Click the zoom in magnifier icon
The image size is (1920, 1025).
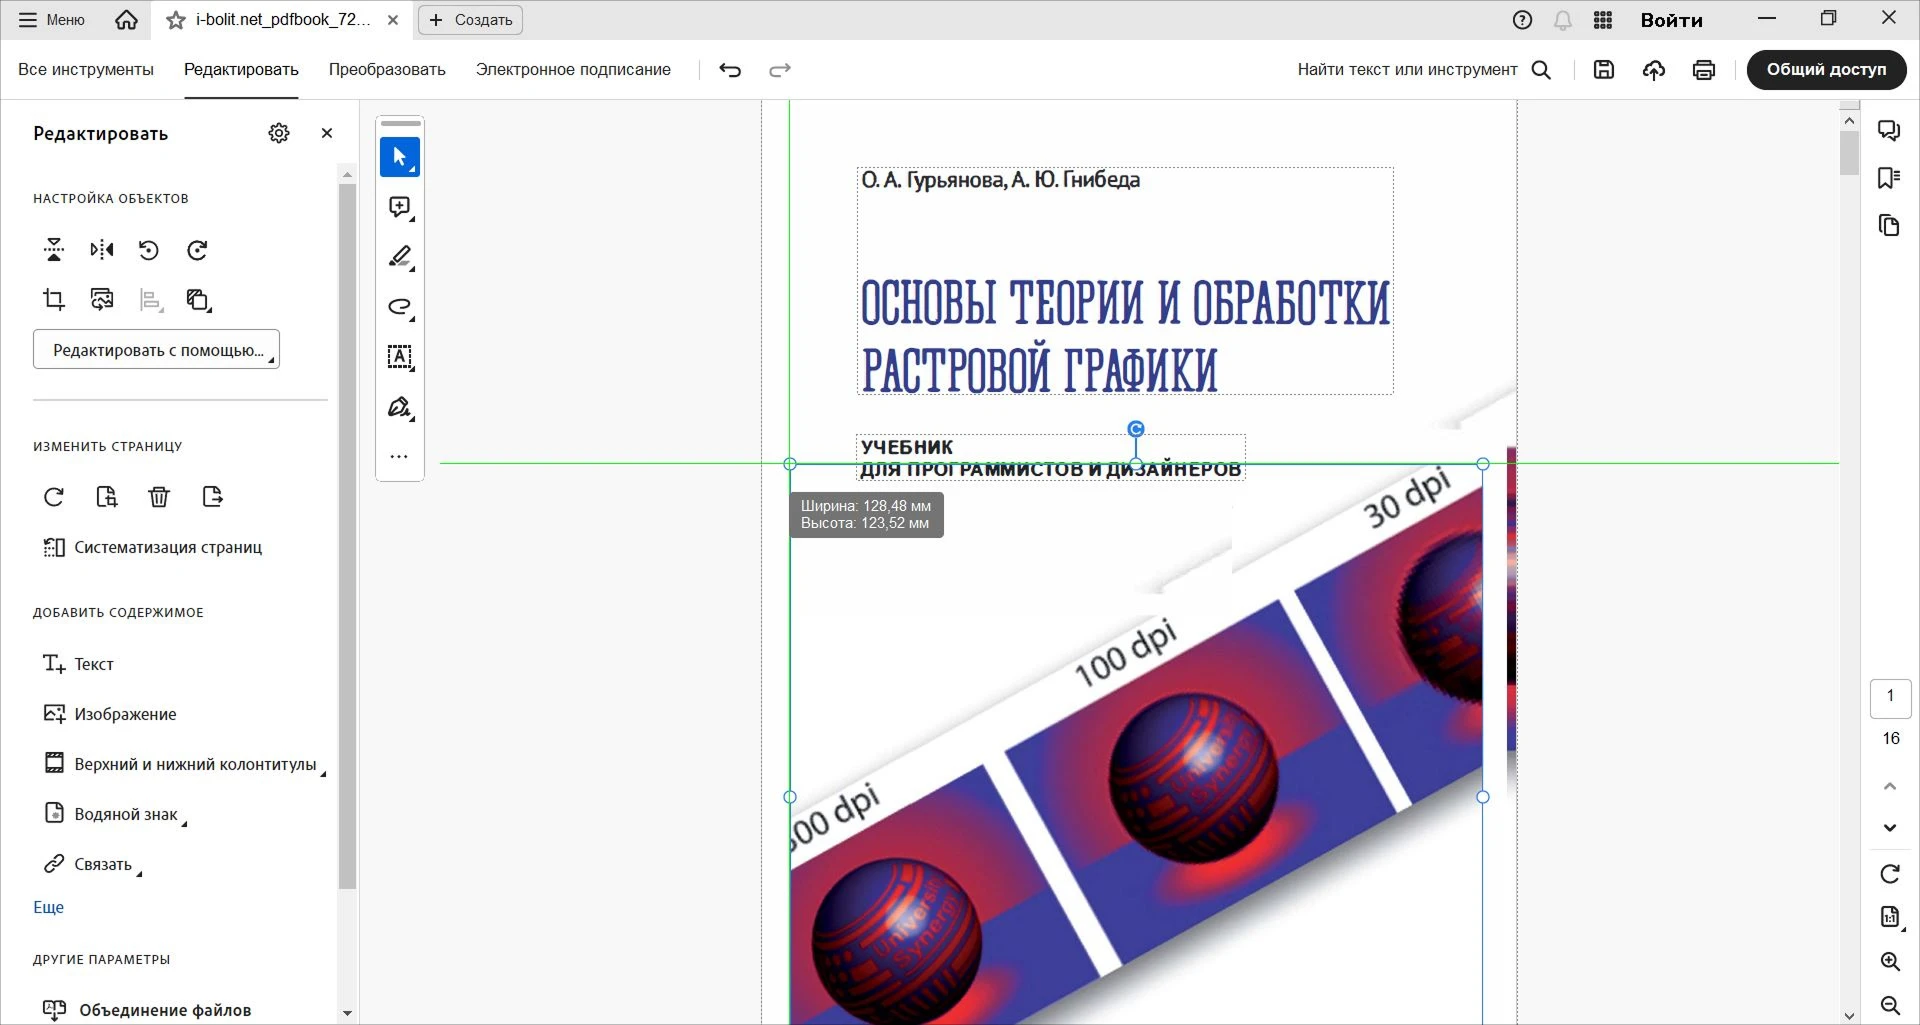pos(1889,961)
